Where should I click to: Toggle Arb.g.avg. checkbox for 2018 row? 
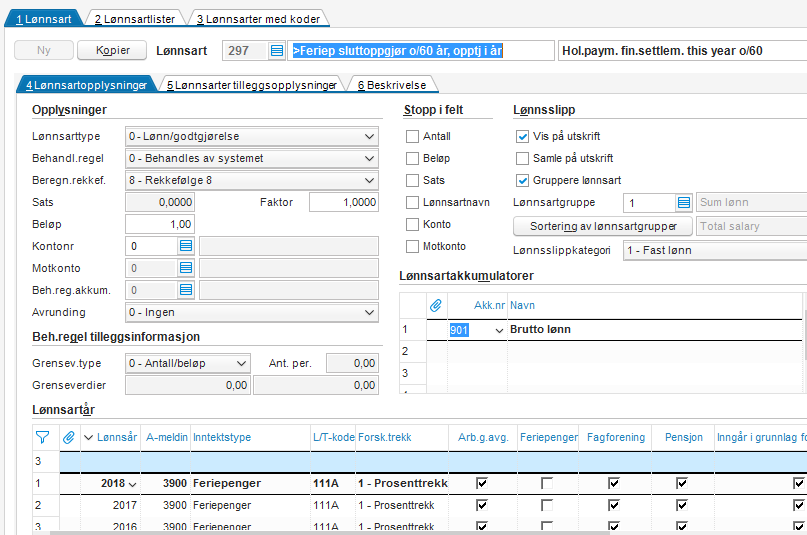click(x=482, y=483)
